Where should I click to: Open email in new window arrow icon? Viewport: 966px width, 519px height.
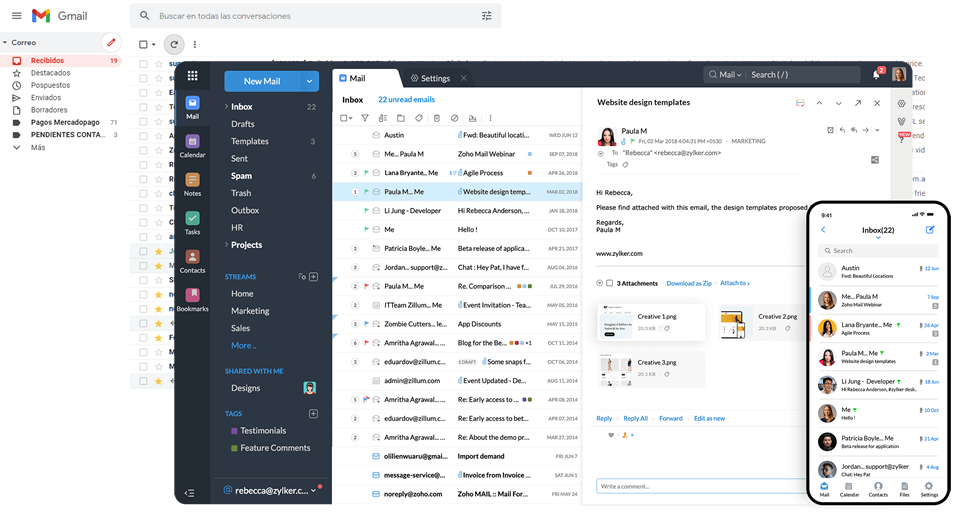coord(858,104)
